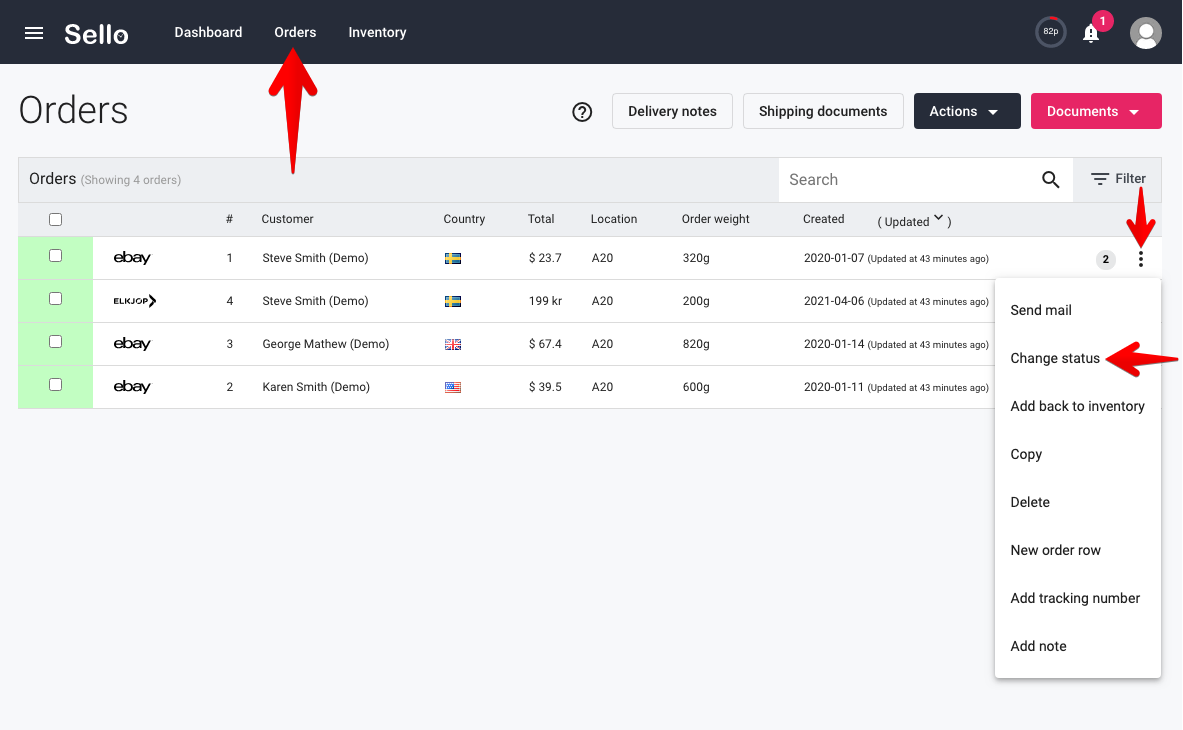Image resolution: width=1183 pixels, height=730 pixels.
Task: Click total $ 39.5
Action: point(545,387)
